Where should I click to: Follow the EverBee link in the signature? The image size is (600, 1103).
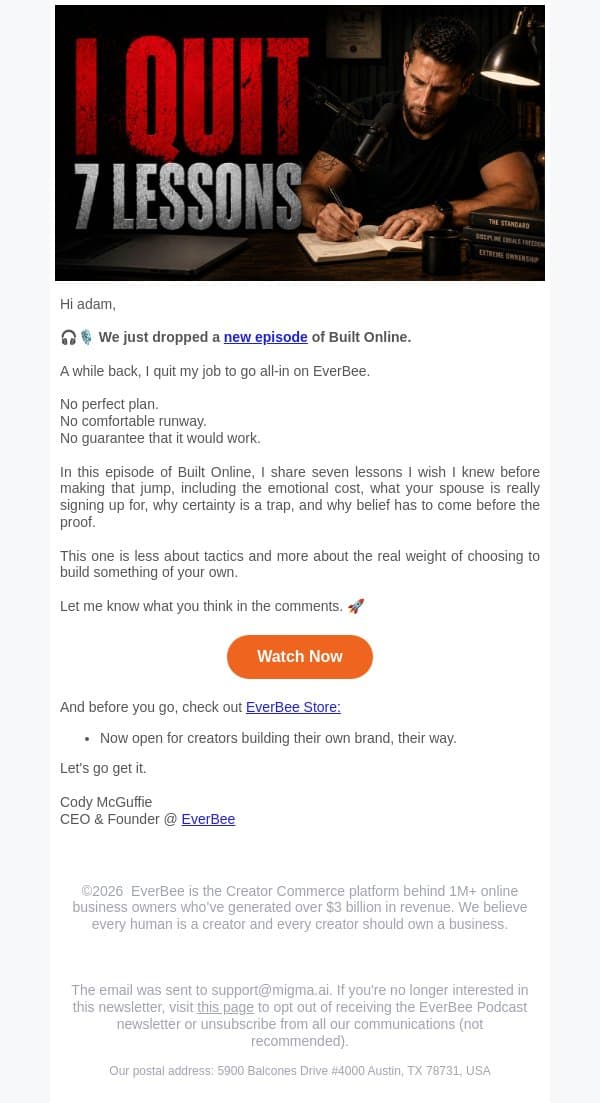208,819
